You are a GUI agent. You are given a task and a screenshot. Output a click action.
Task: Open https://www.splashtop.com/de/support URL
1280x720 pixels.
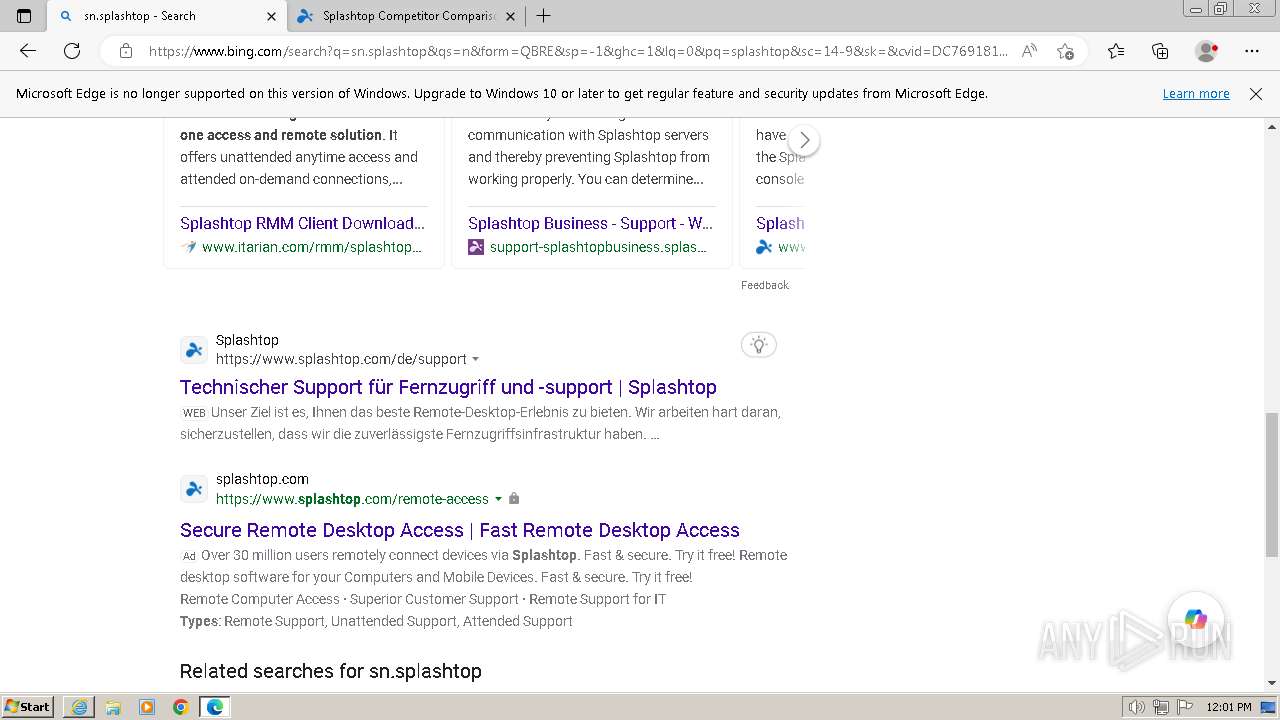[341, 359]
